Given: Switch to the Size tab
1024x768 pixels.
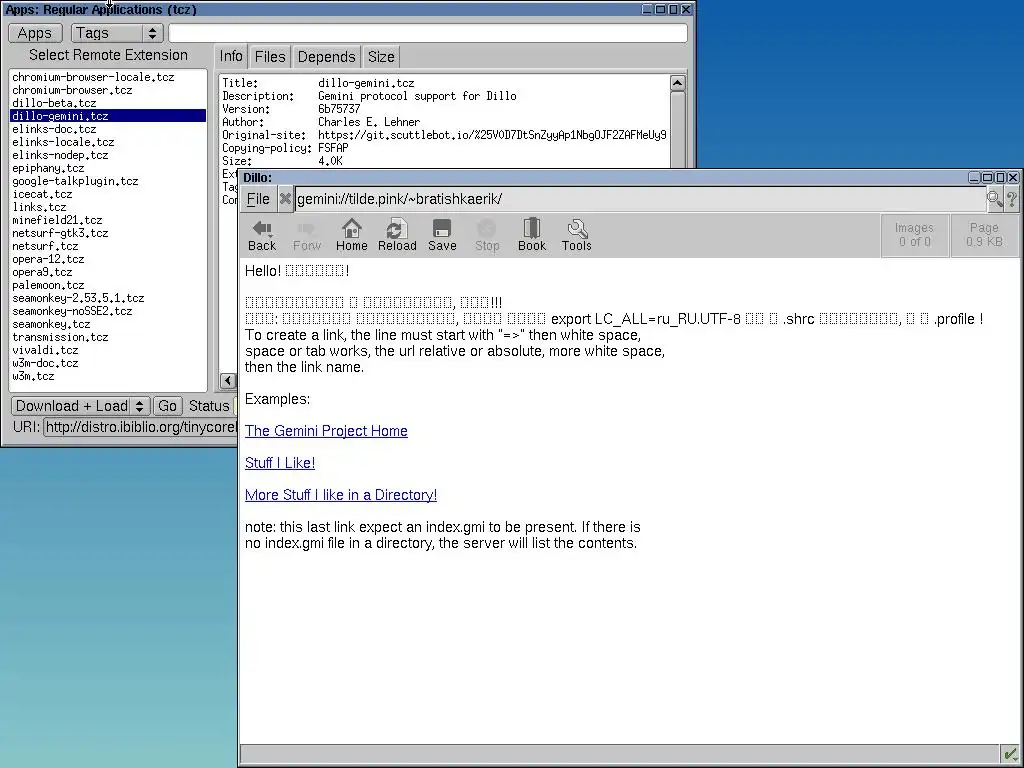Looking at the screenshot, I should [381, 57].
